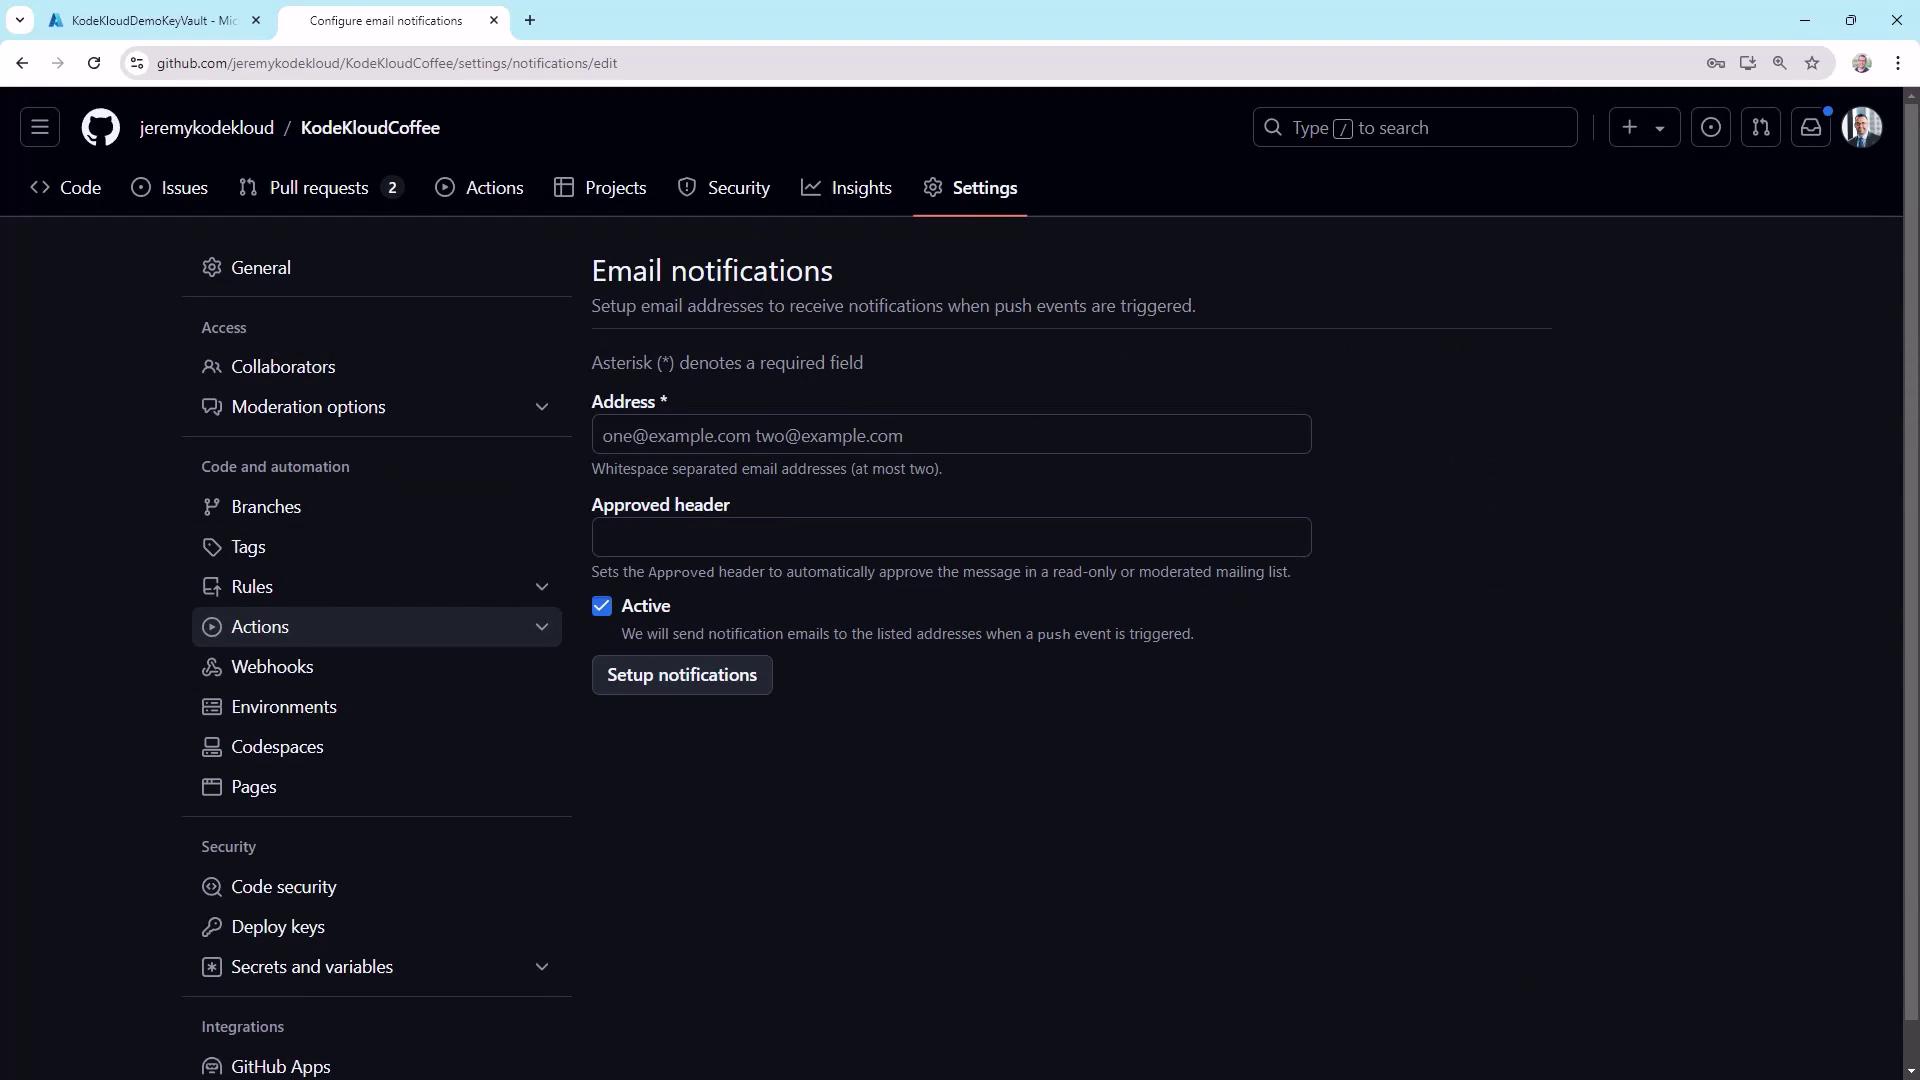This screenshot has height=1080, width=1920.
Task: Open the issues icon in header
Action: click(1711, 127)
